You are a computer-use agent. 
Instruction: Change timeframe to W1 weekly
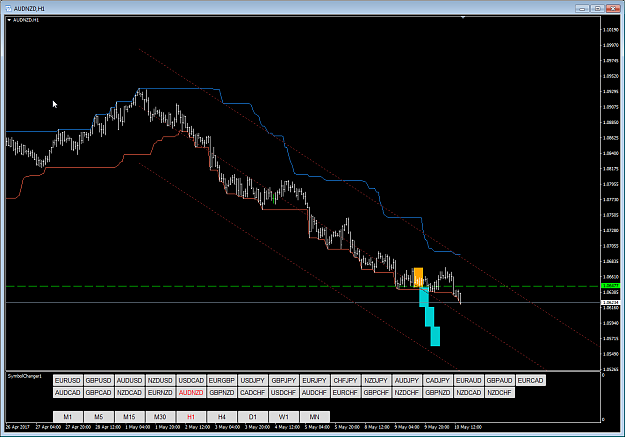(x=283, y=417)
